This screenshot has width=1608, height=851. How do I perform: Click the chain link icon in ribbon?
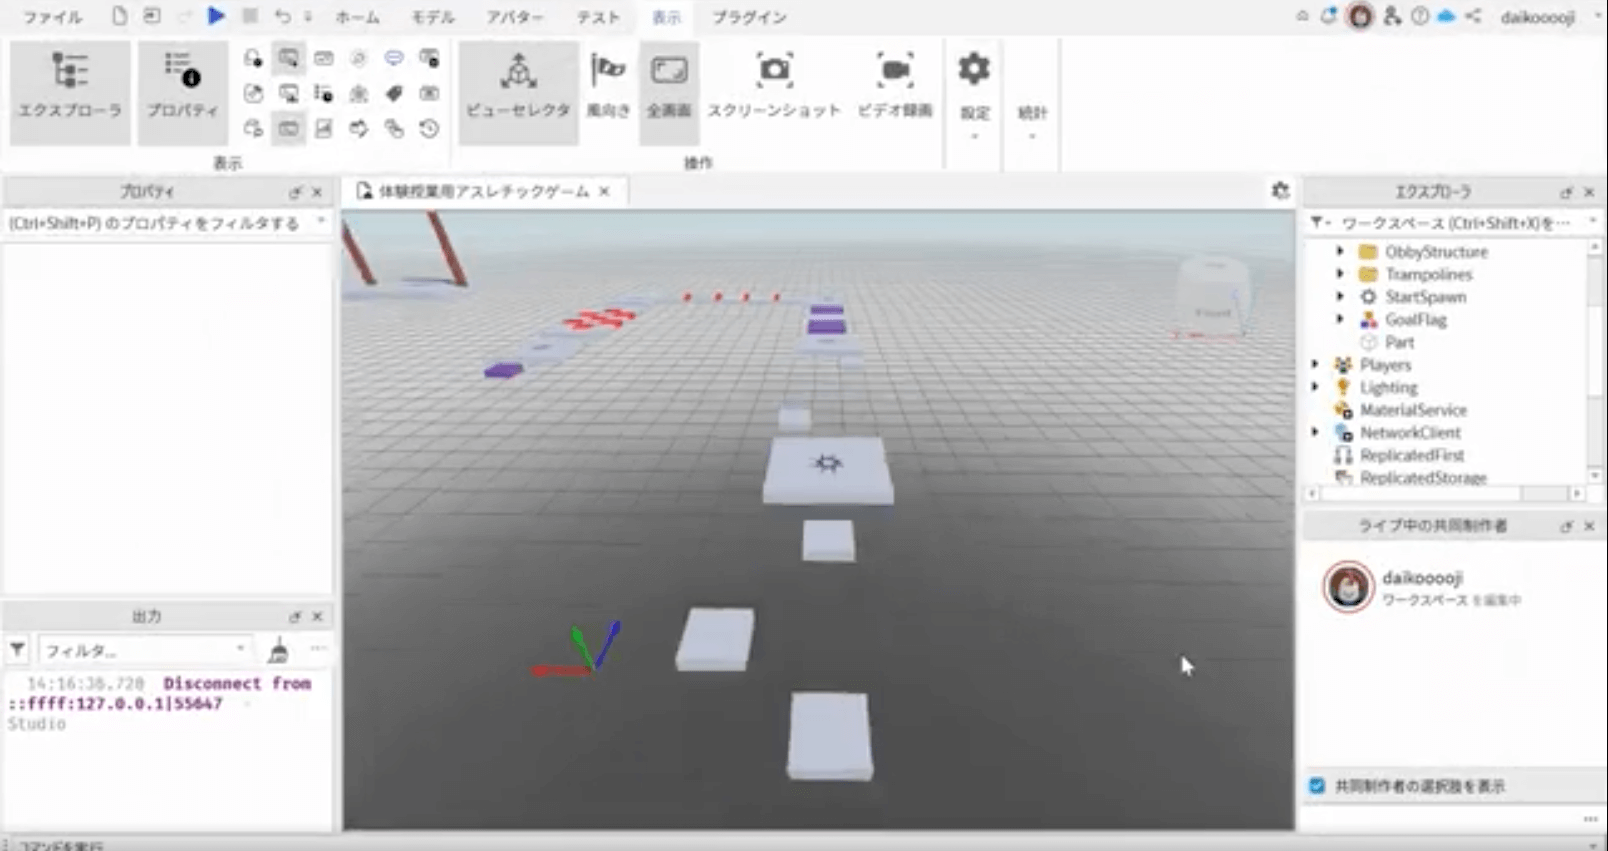pos(394,128)
